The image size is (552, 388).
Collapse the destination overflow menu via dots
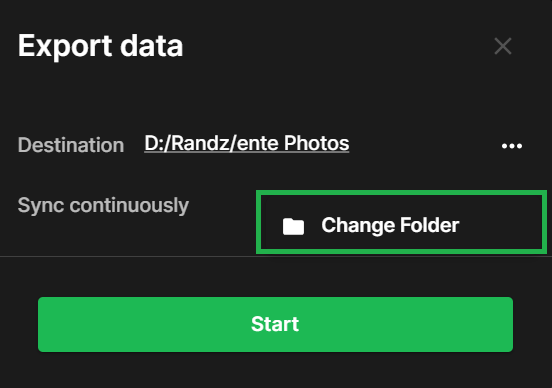pyautogui.click(x=512, y=146)
